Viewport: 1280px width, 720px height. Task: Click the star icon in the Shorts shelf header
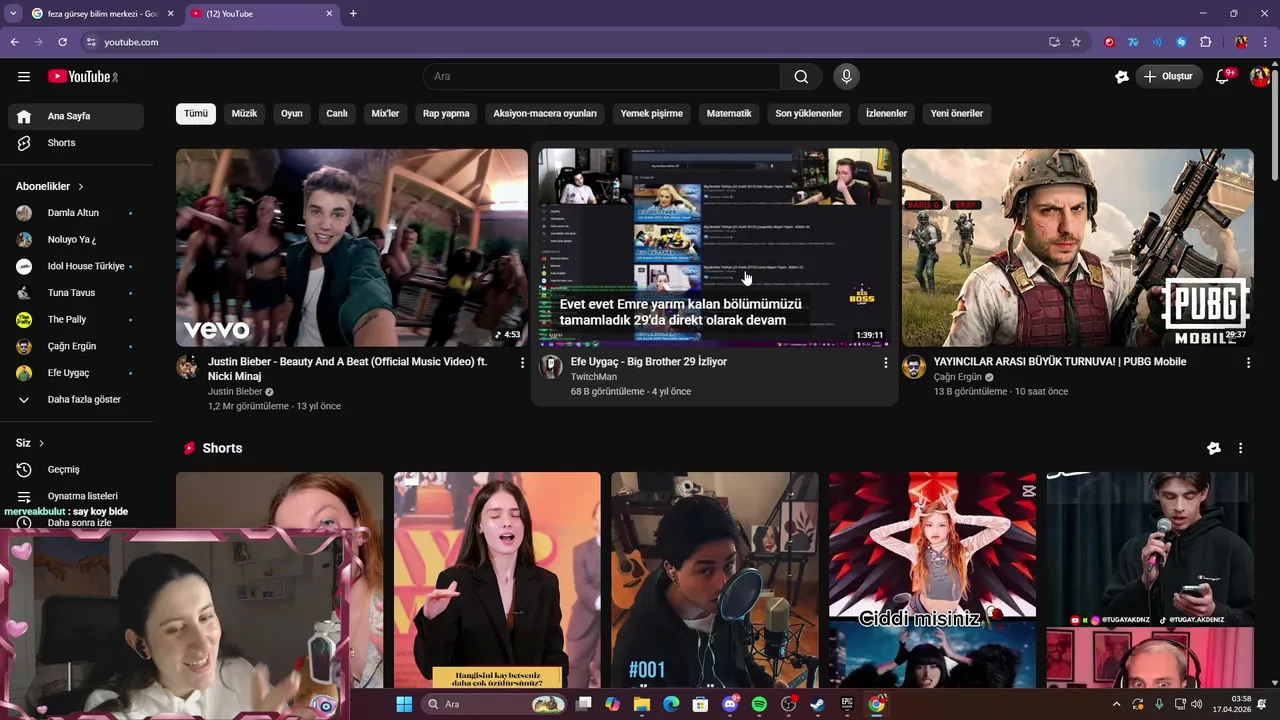(1214, 448)
